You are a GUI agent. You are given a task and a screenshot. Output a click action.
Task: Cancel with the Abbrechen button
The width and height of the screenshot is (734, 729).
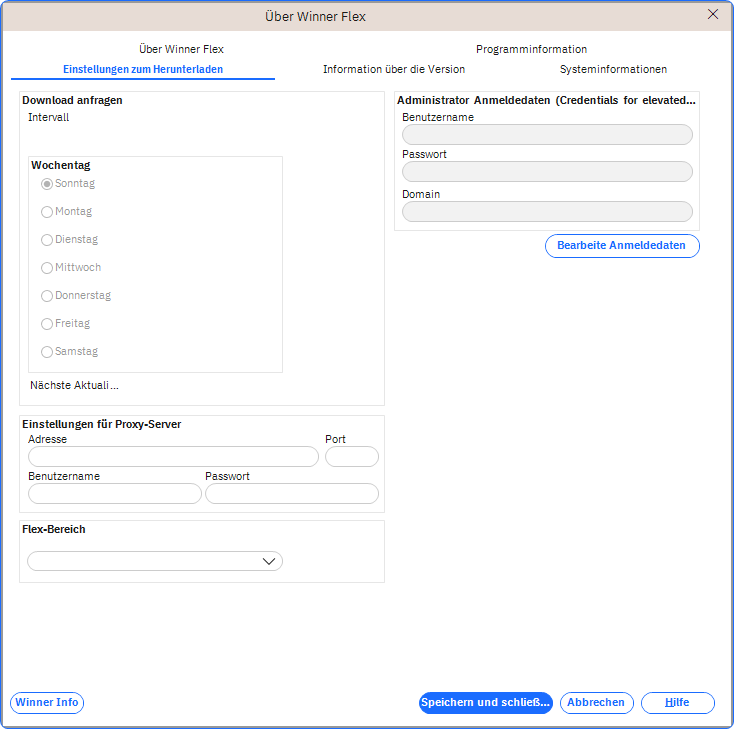click(x=596, y=703)
